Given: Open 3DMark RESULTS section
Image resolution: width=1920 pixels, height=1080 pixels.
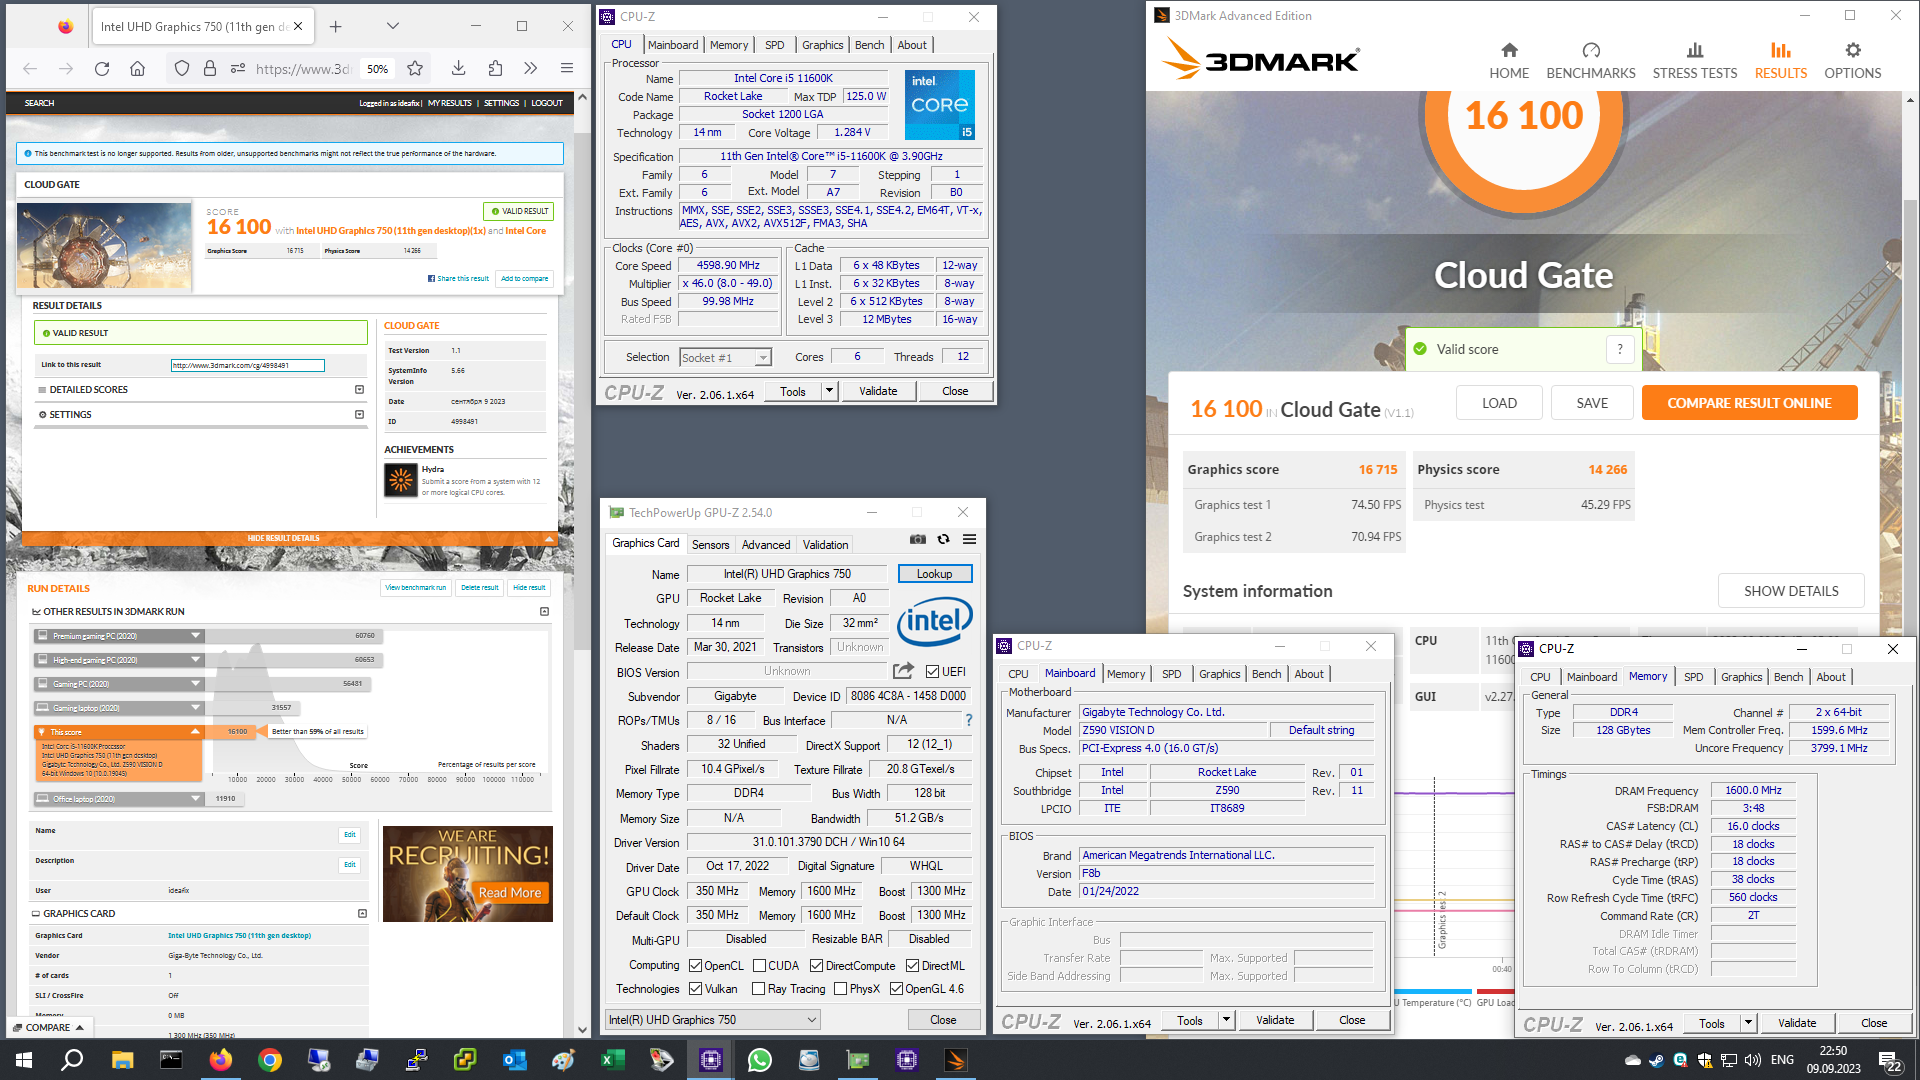Looking at the screenshot, I should tap(1781, 61).
